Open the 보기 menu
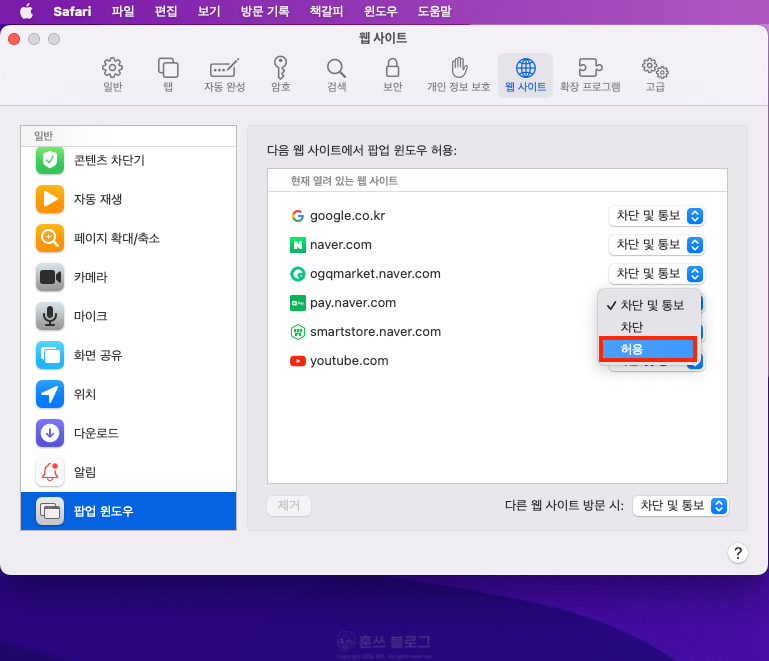 (x=209, y=11)
